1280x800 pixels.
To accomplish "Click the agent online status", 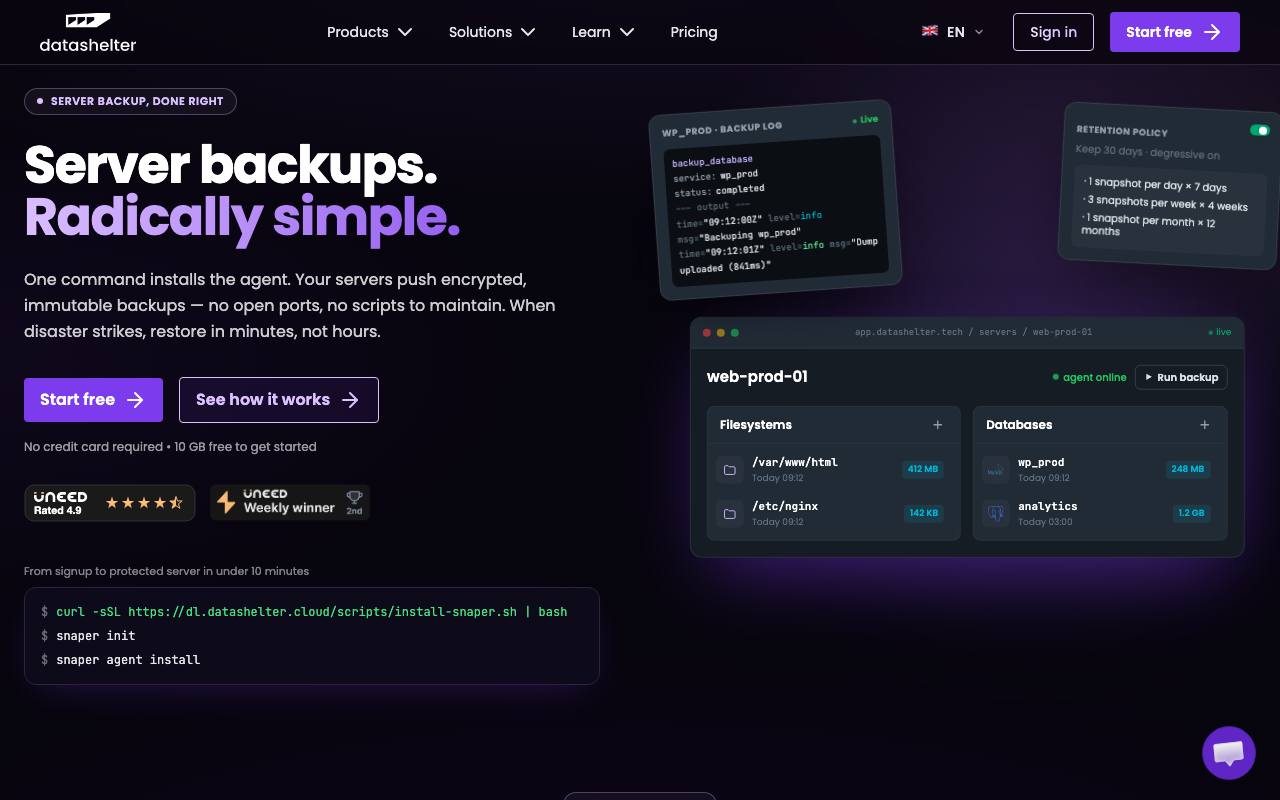I will (x=1089, y=377).
